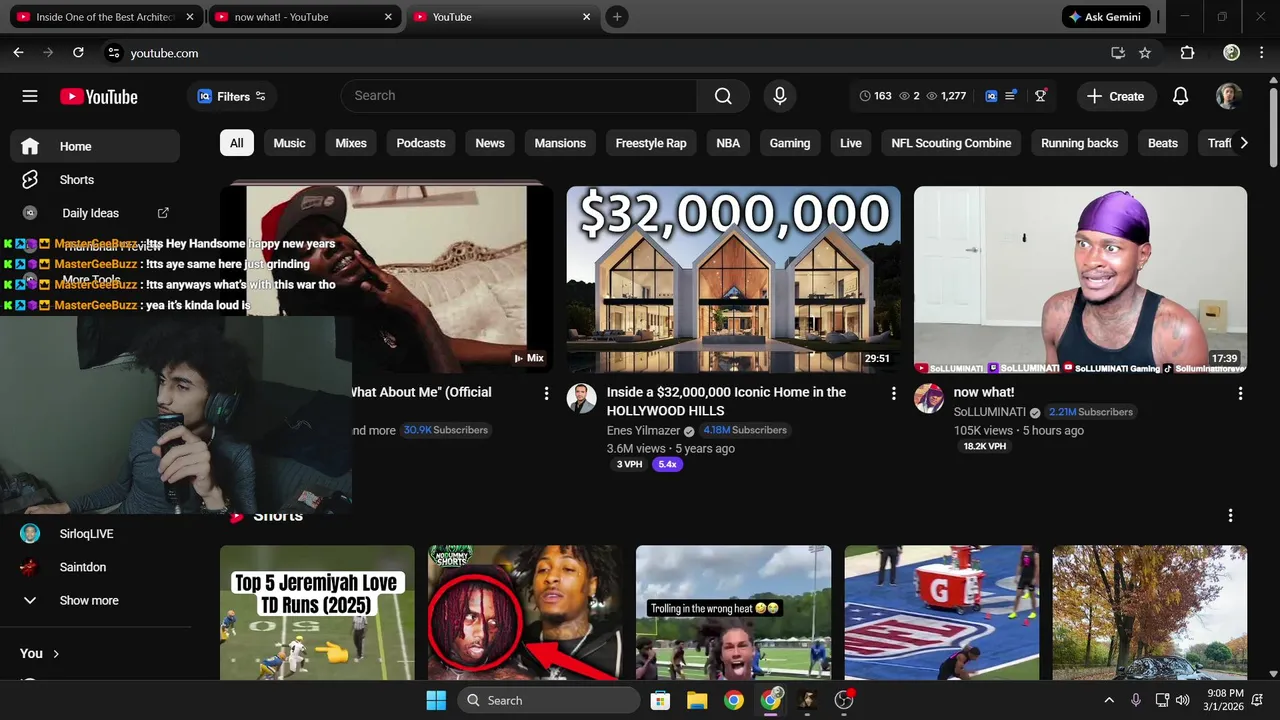This screenshot has height=720, width=1280.
Task: Start voice search with microphone icon
Action: point(780,96)
